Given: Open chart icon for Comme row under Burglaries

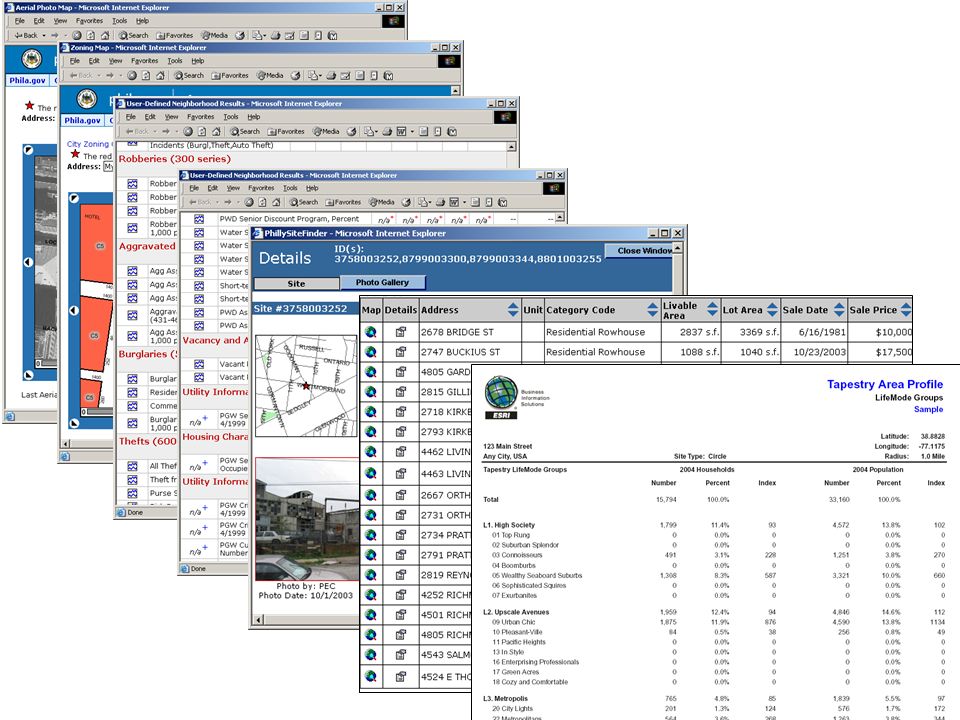Looking at the screenshot, I should point(132,405).
